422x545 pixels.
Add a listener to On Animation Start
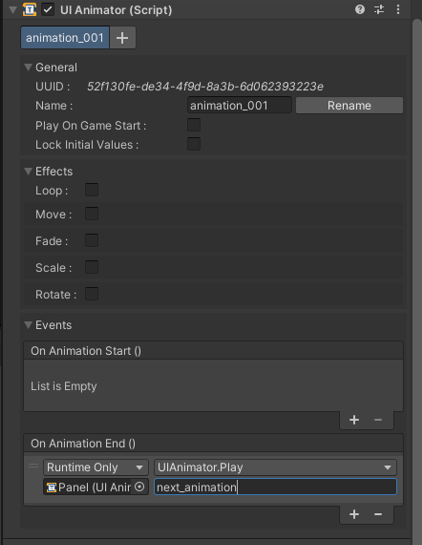point(354,420)
